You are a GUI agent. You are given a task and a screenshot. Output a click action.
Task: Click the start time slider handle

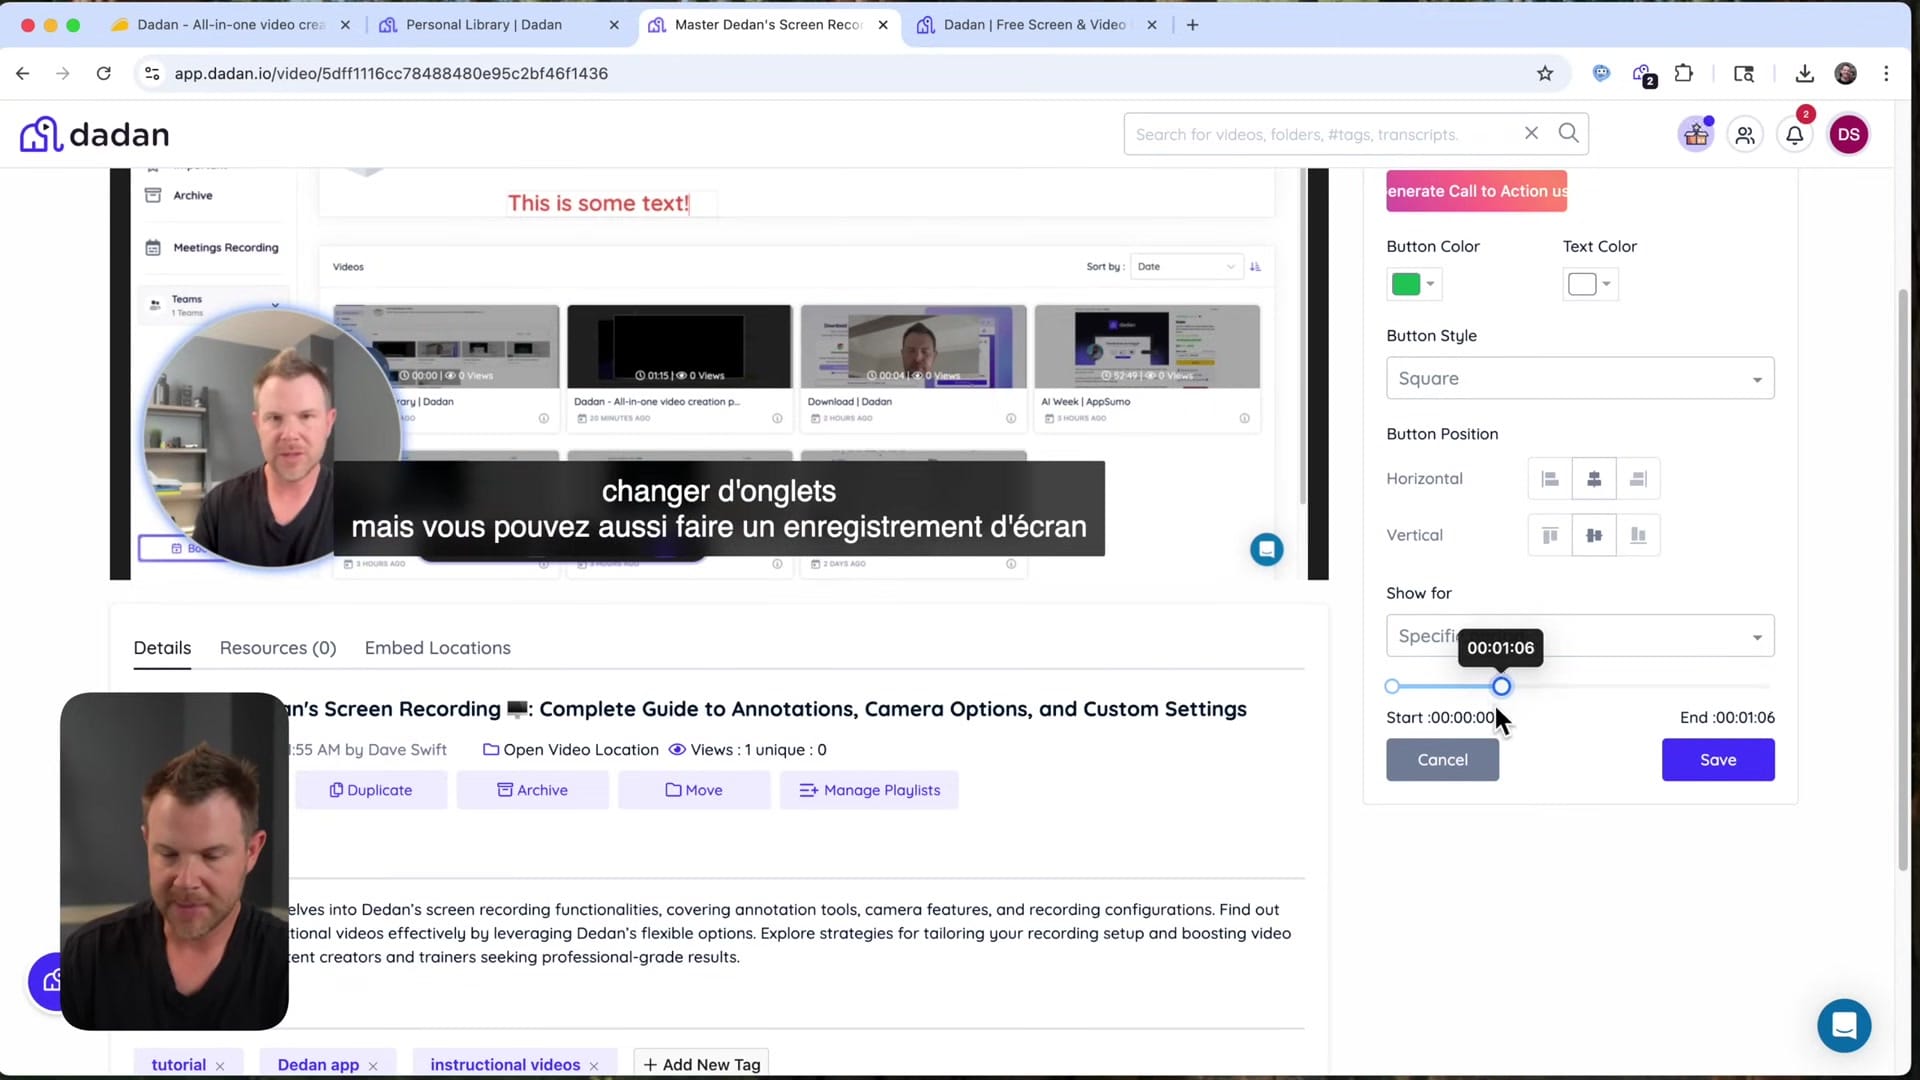1392,686
